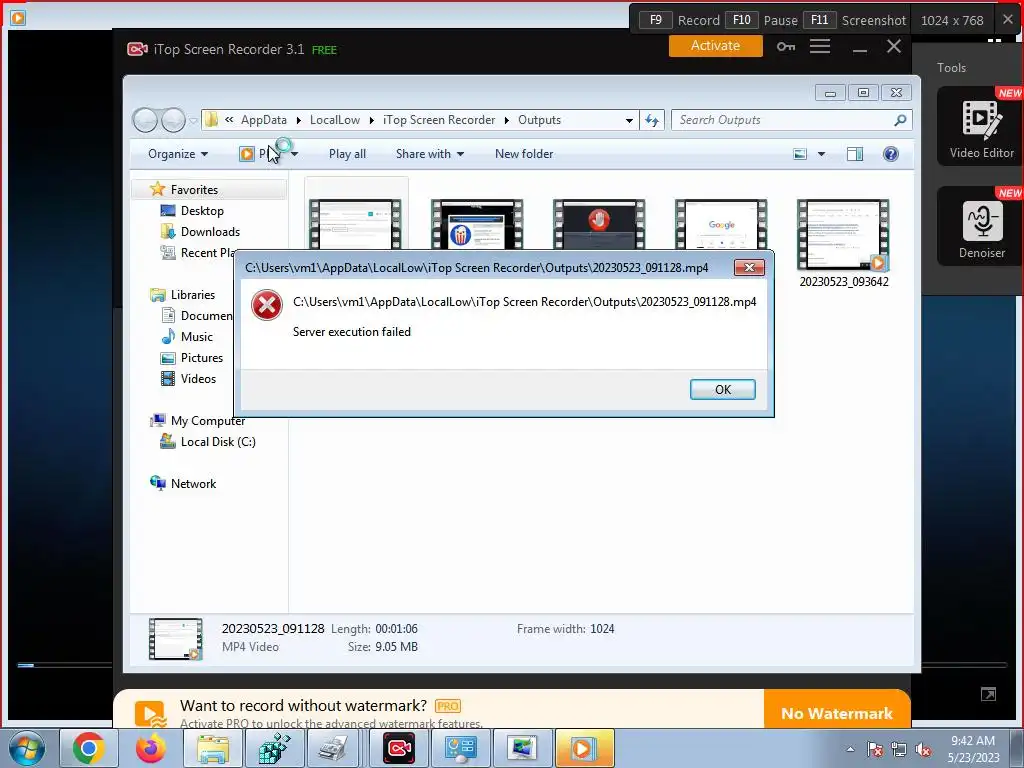Image resolution: width=1024 pixels, height=768 pixels.
Task: Open File Explorer from the taskbar
Action: click(213, 748)
